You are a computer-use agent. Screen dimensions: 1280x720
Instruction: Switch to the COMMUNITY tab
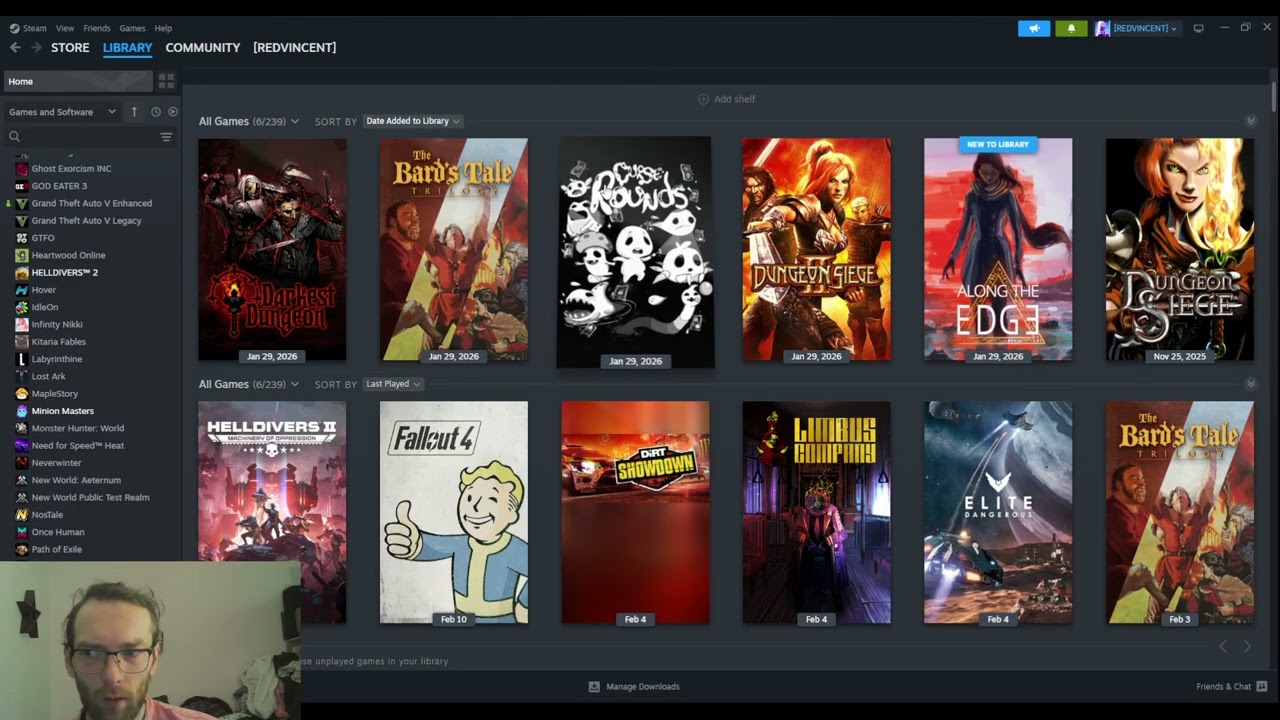pyautogui.click(x=203, y=47)
